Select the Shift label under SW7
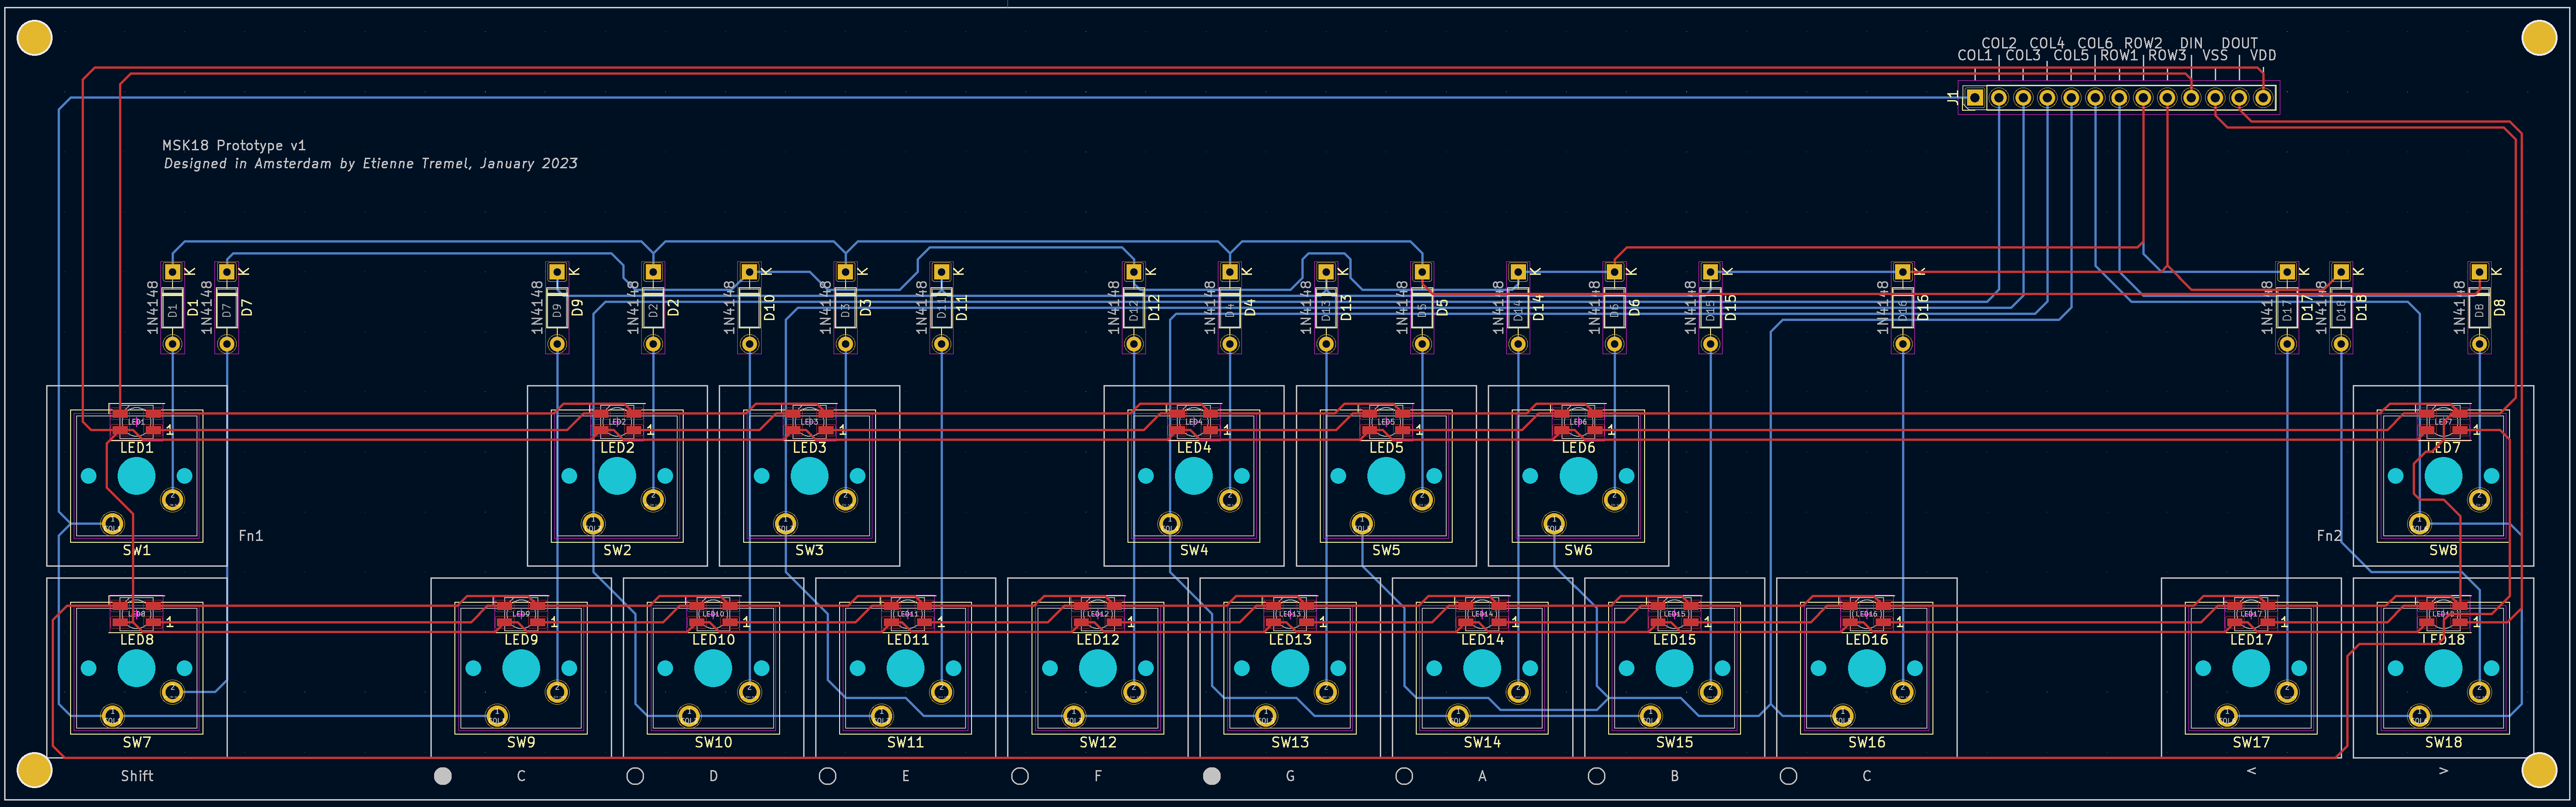 pos(137,776)
